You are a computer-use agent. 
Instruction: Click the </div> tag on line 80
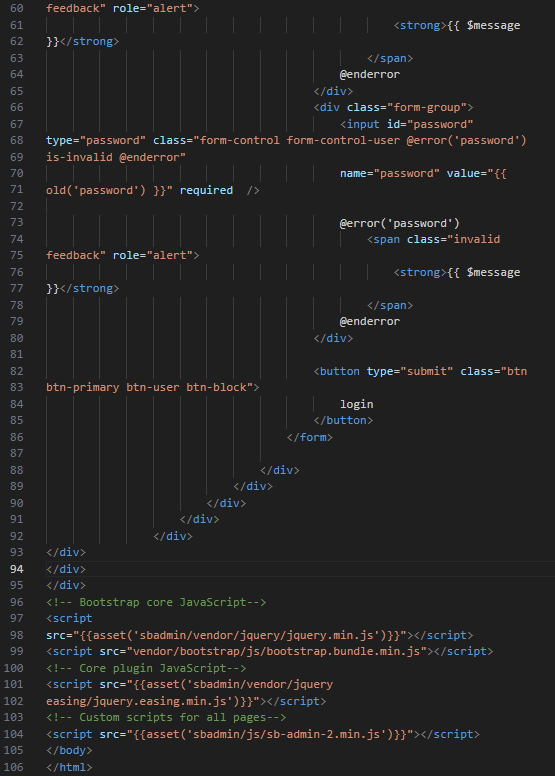(x=333, y=338)
